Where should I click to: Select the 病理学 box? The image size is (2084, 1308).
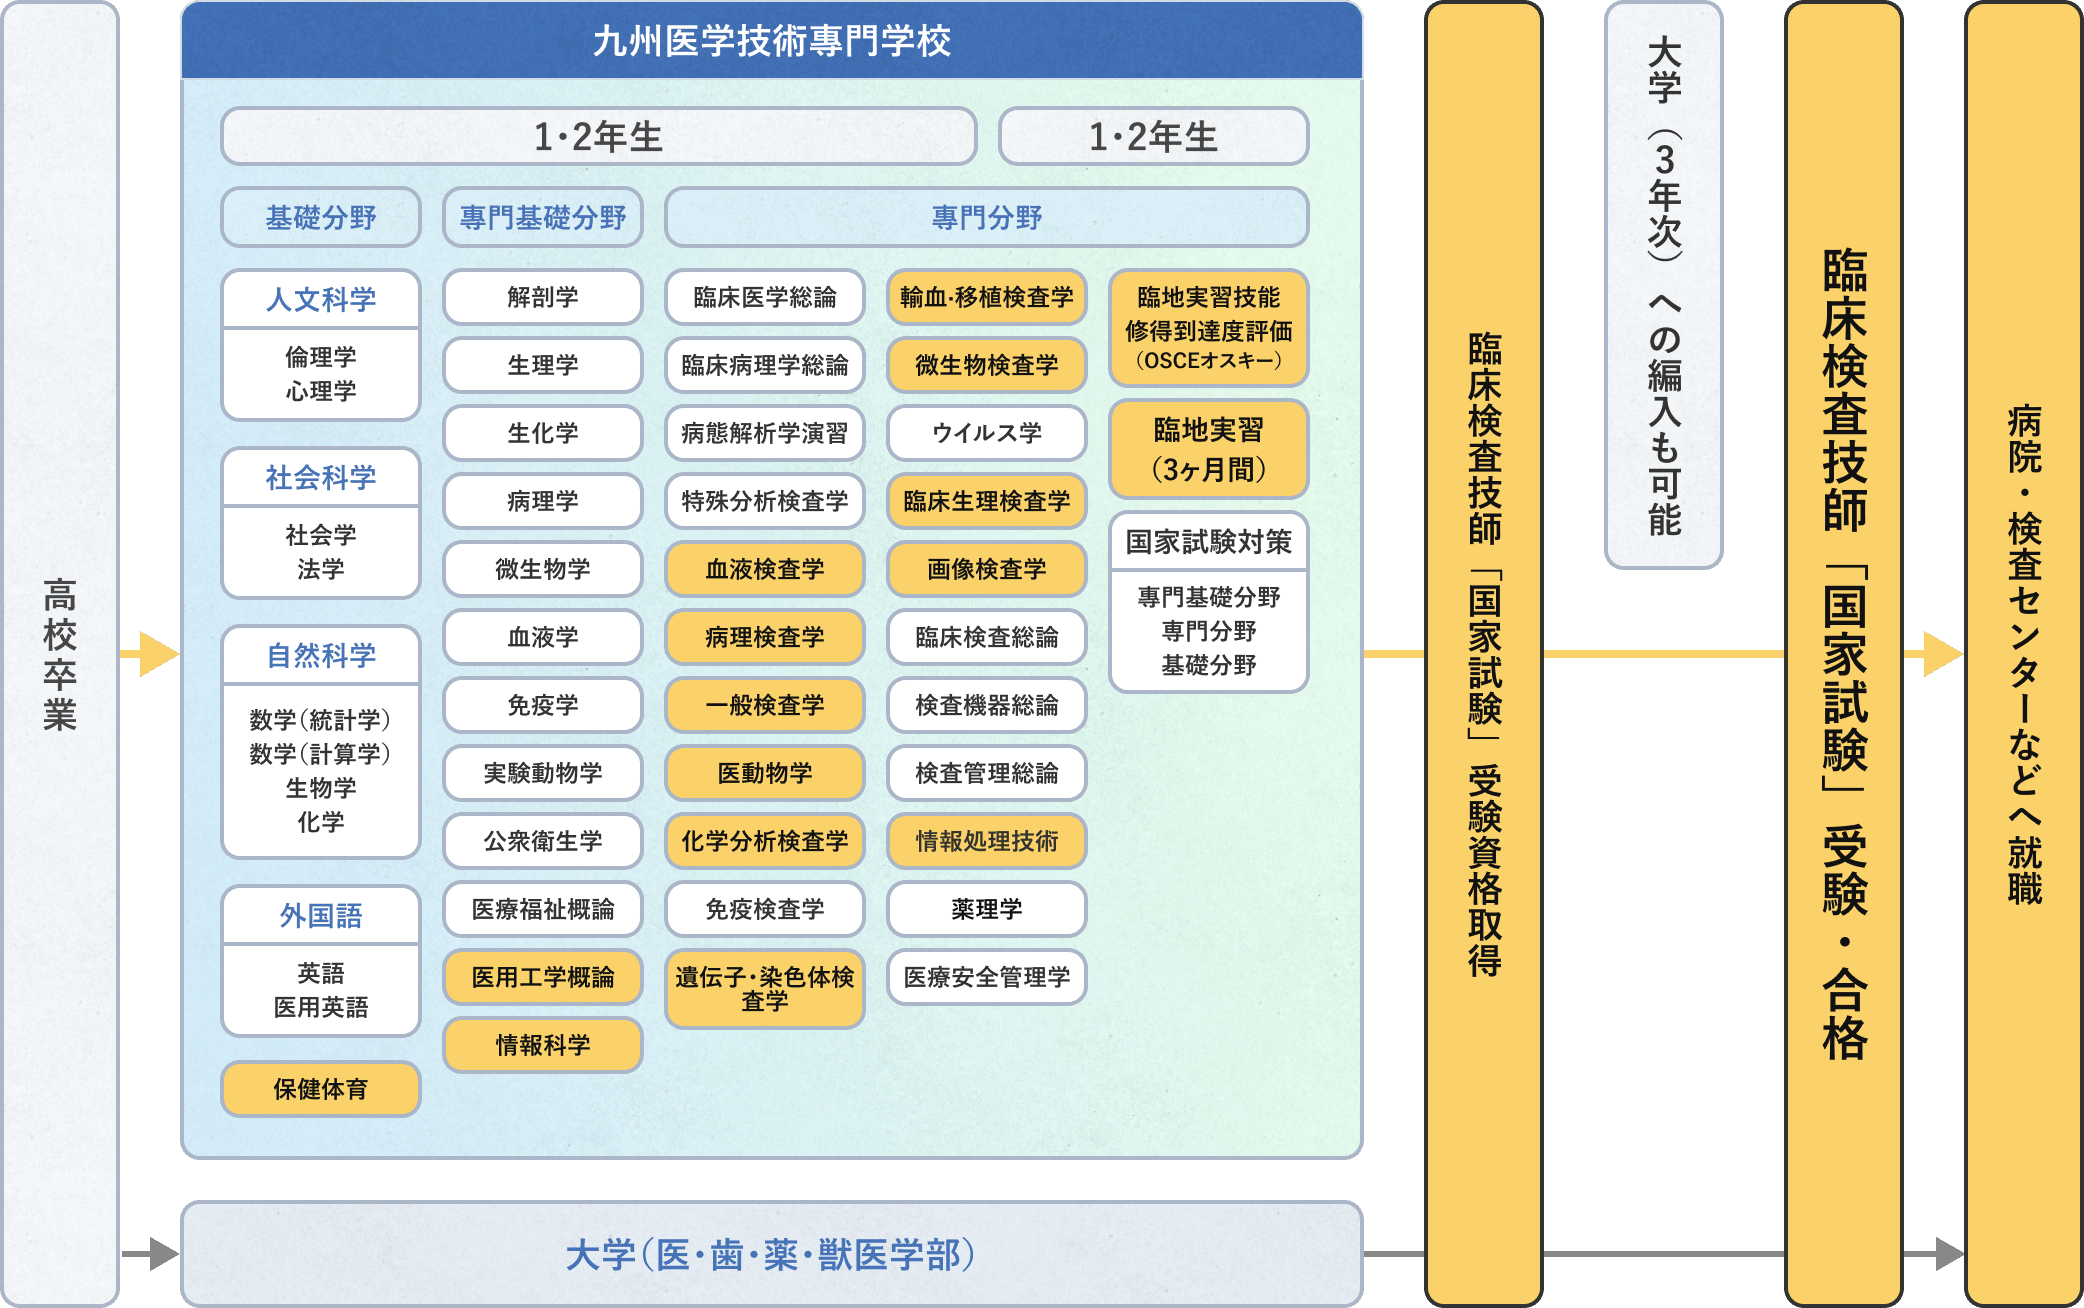tap(543, 501)
